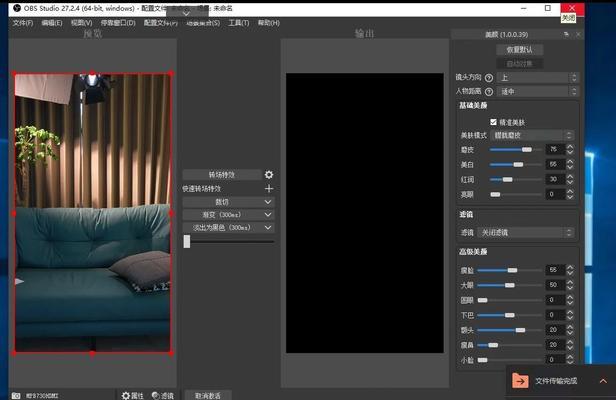Click the 磨皮 value field showing 76

click(555, 149)
